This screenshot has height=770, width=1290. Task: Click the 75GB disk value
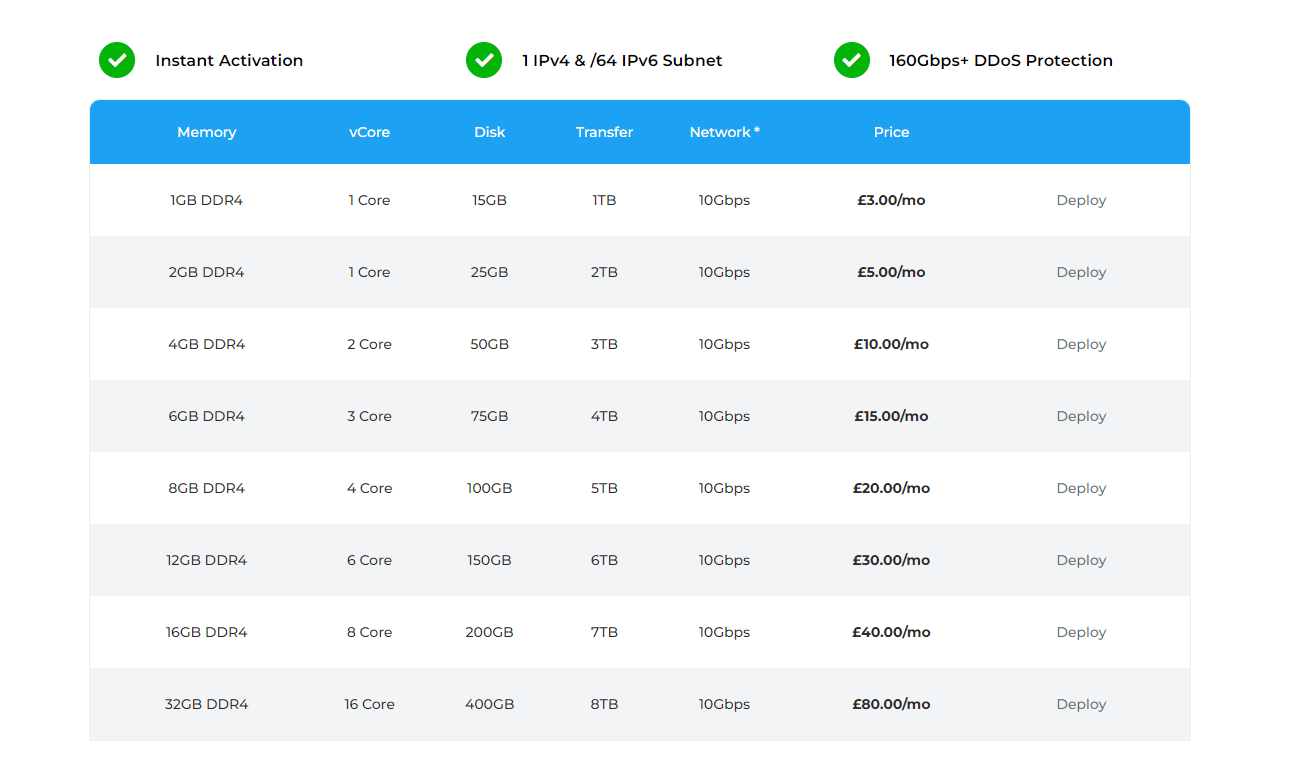[490, 416]
